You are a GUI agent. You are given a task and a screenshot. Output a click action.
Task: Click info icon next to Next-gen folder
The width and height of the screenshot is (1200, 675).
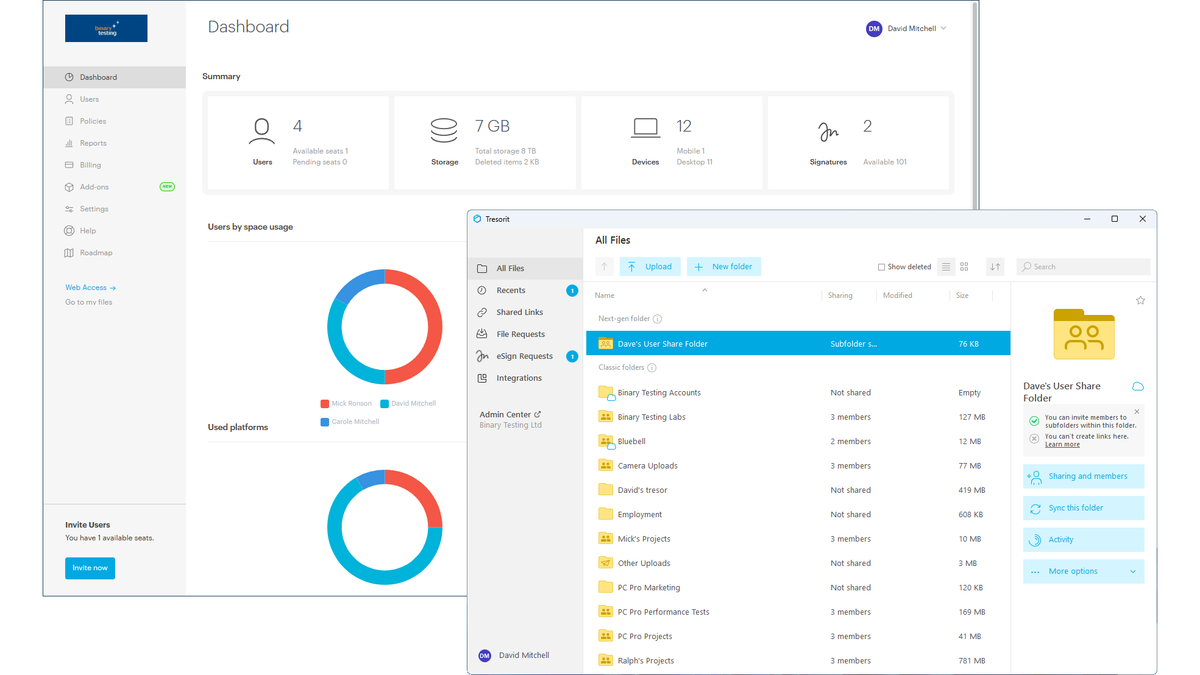pyautogui.click(x=657, y=319)
